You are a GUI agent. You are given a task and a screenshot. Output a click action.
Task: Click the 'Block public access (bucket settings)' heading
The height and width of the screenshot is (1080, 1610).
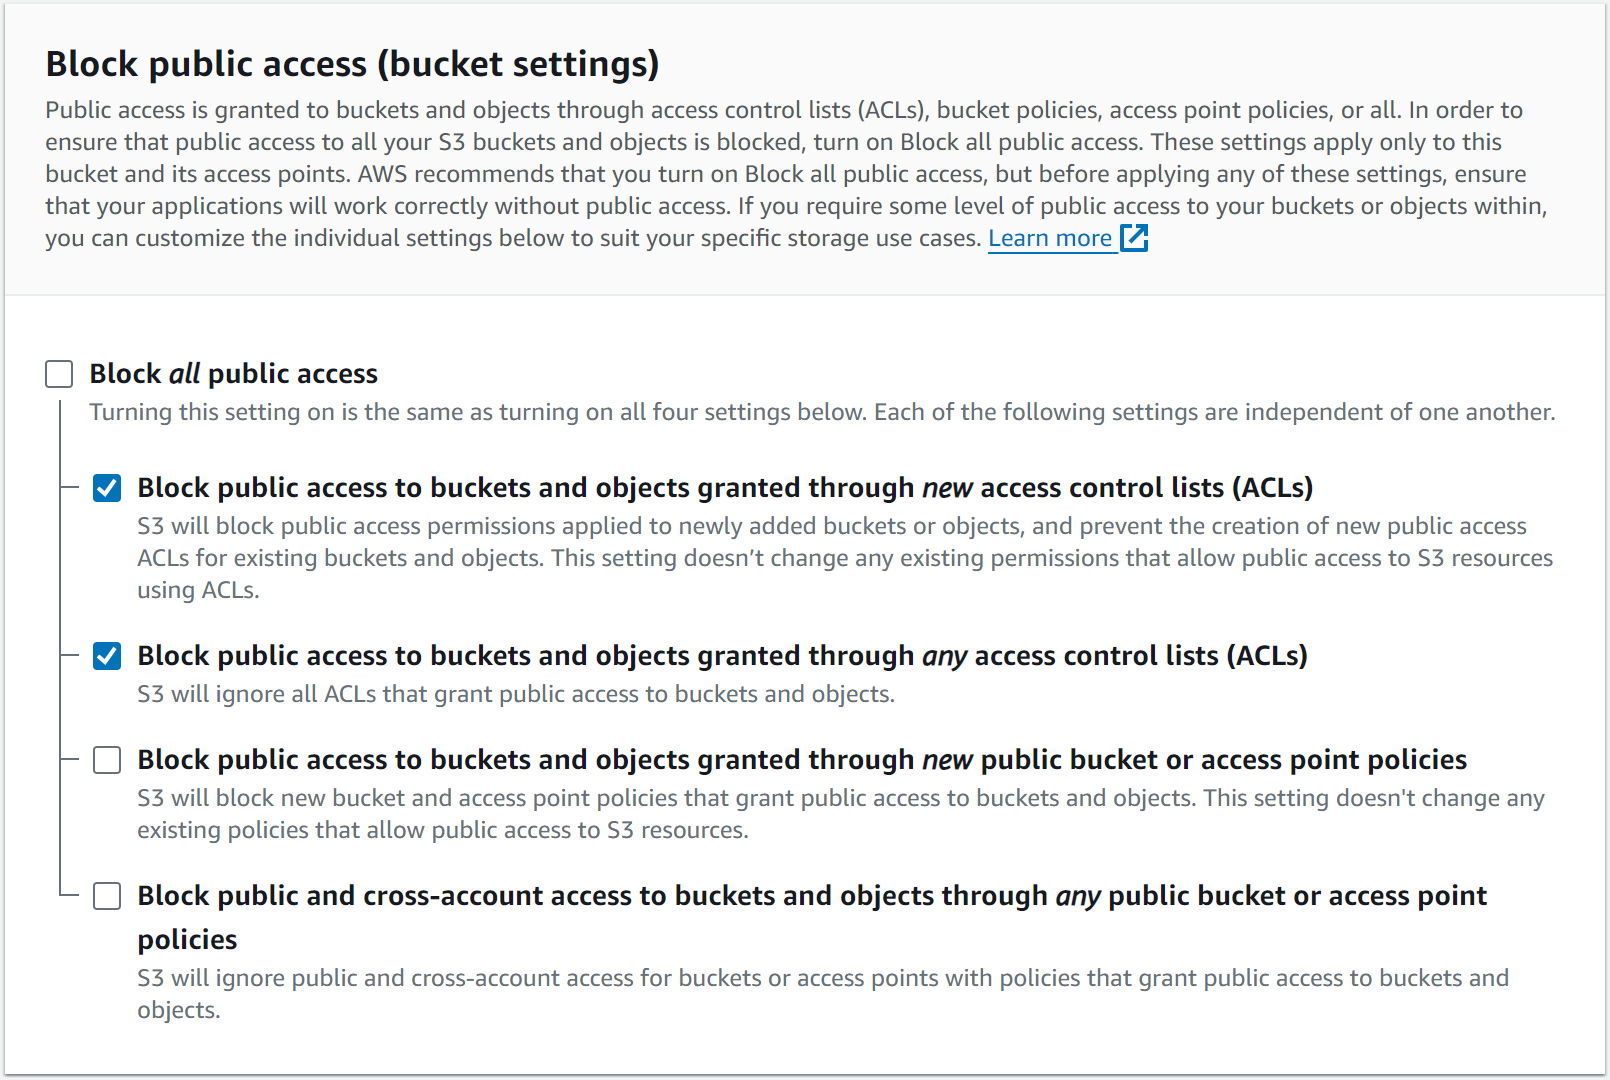[x=352, y=64]
